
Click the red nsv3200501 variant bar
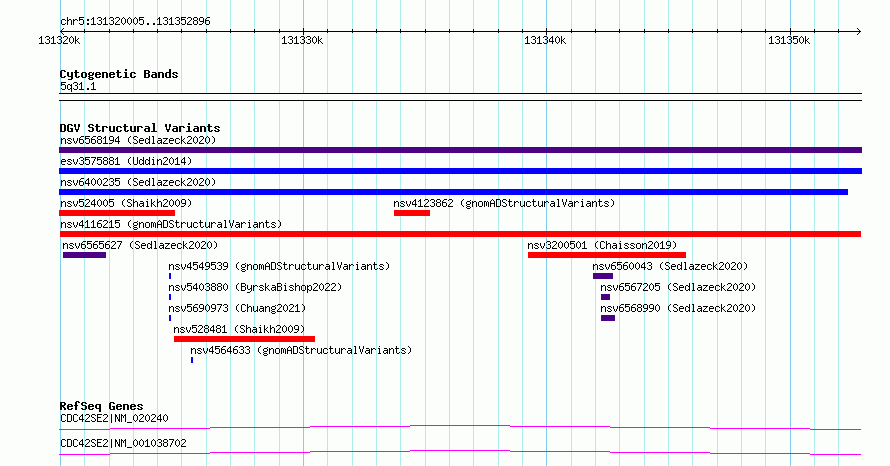point(607,255)
